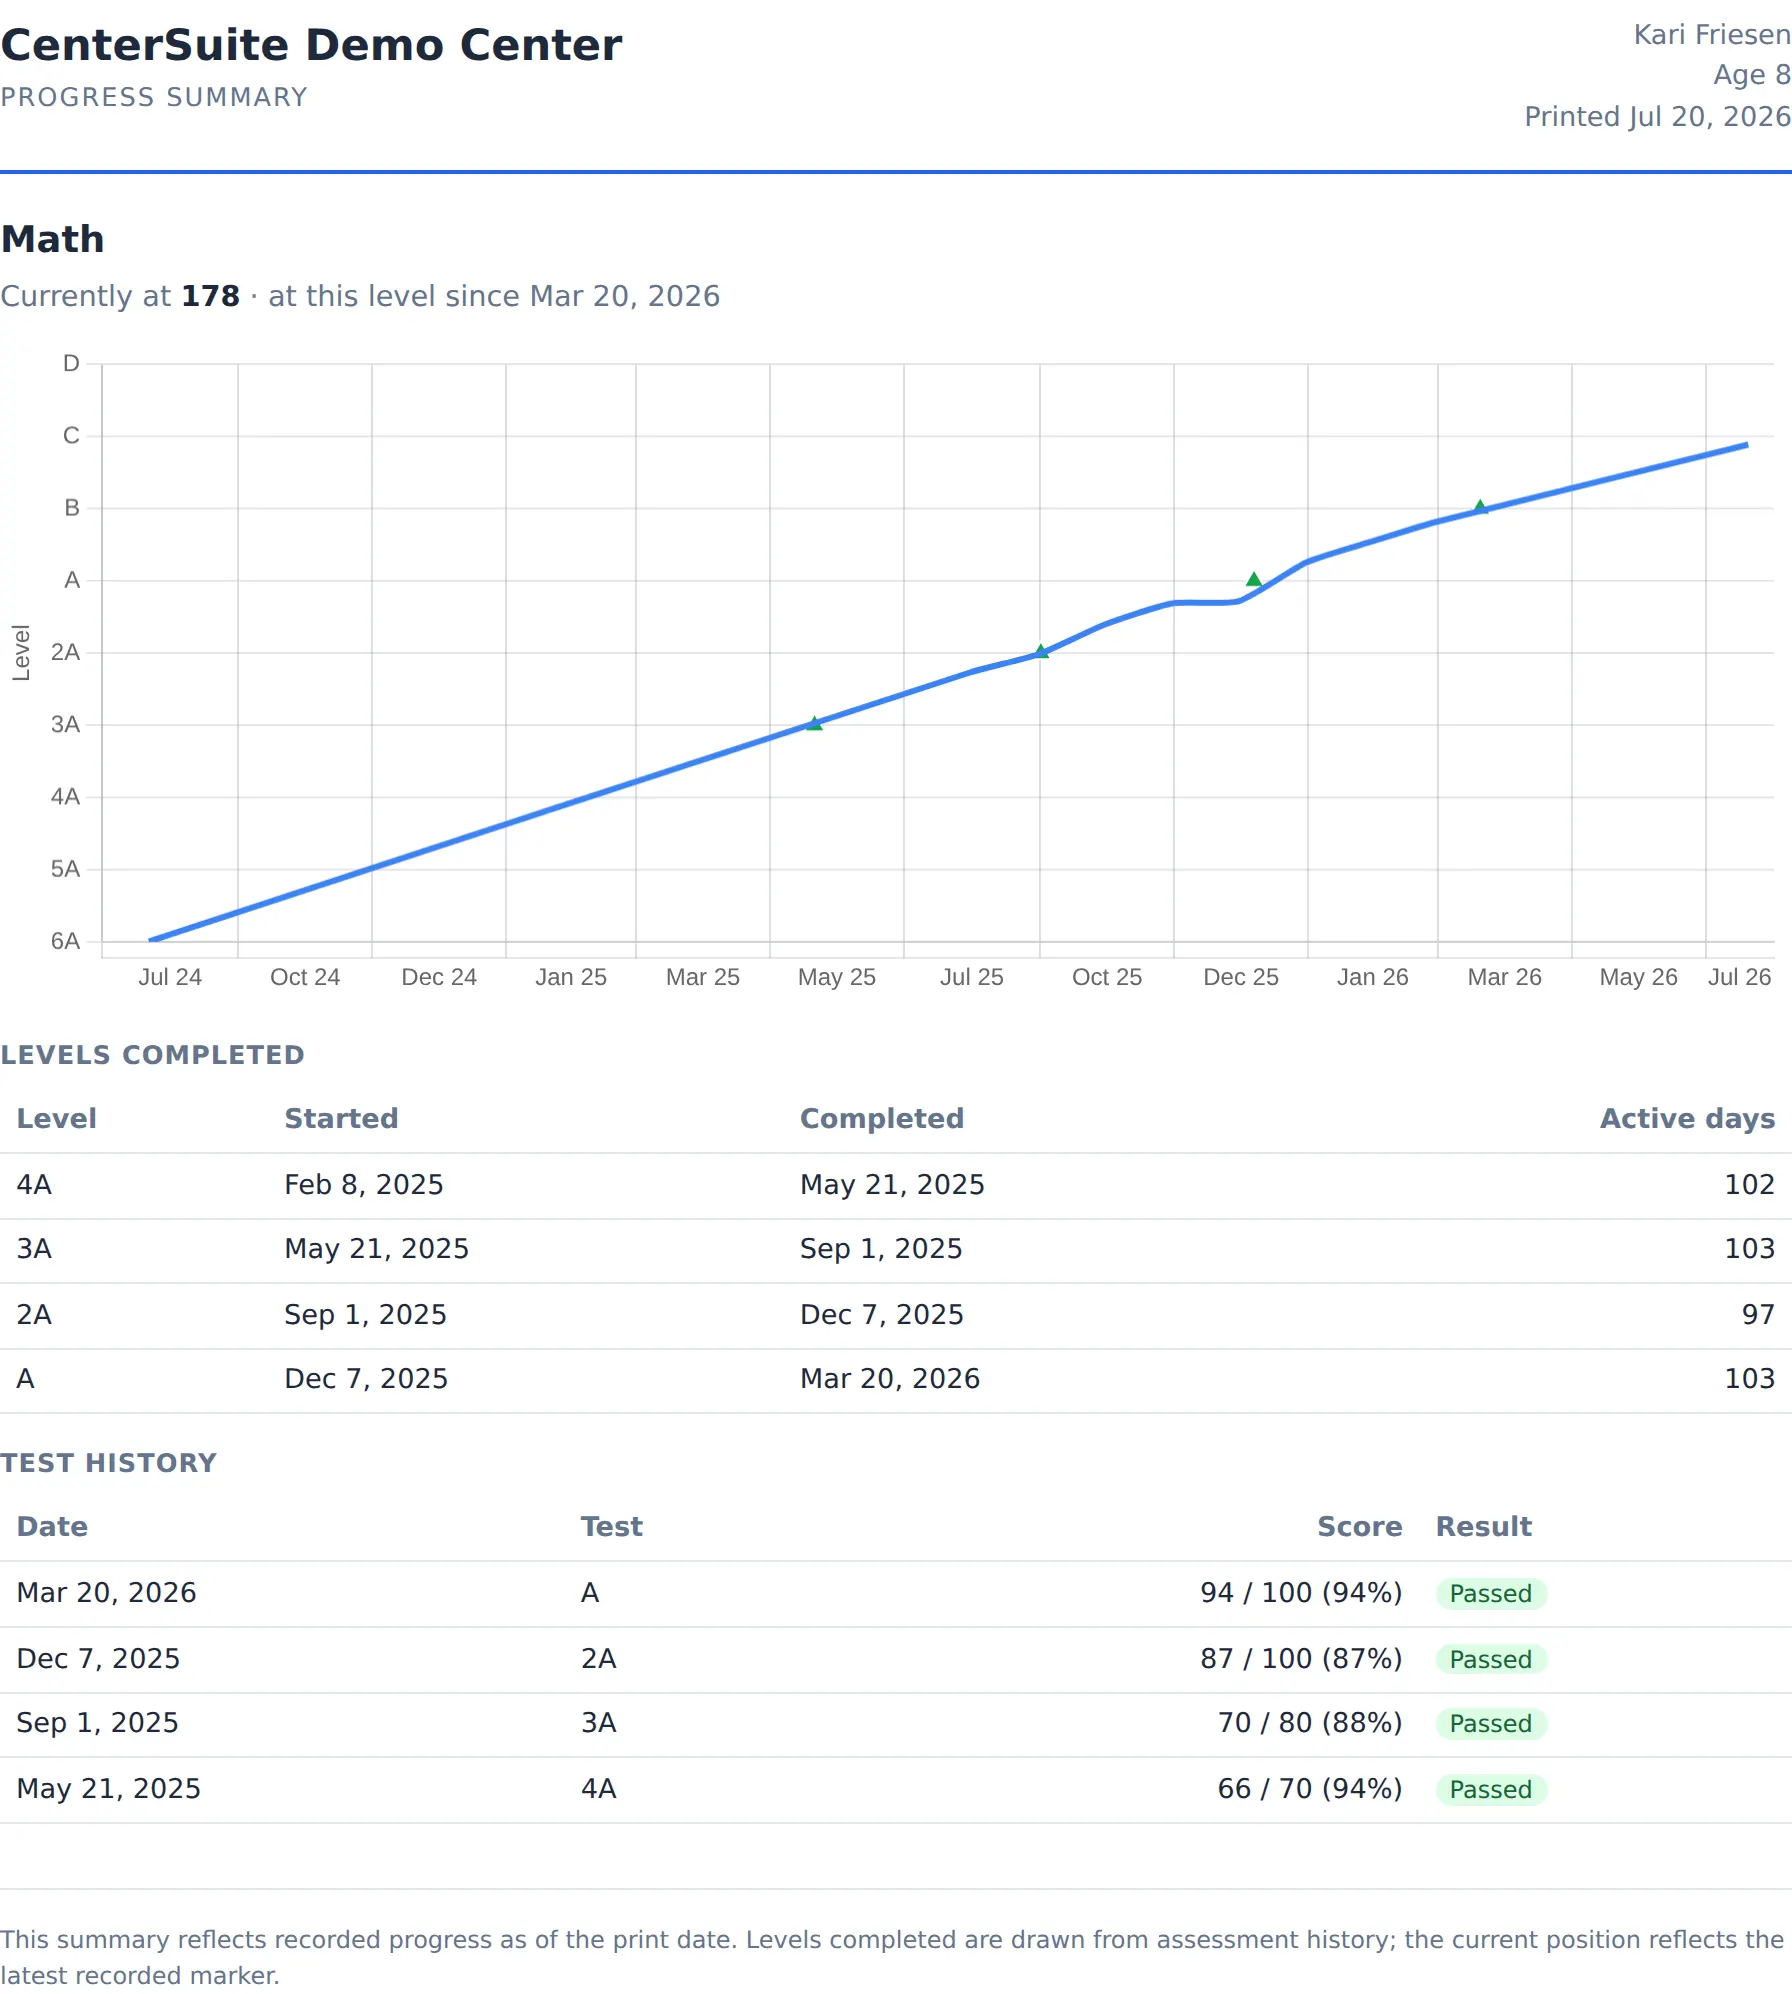This screenshot has height=1994, width=1792.
Task: Click the TEST HISTORY section heading
Action: 108,1463
